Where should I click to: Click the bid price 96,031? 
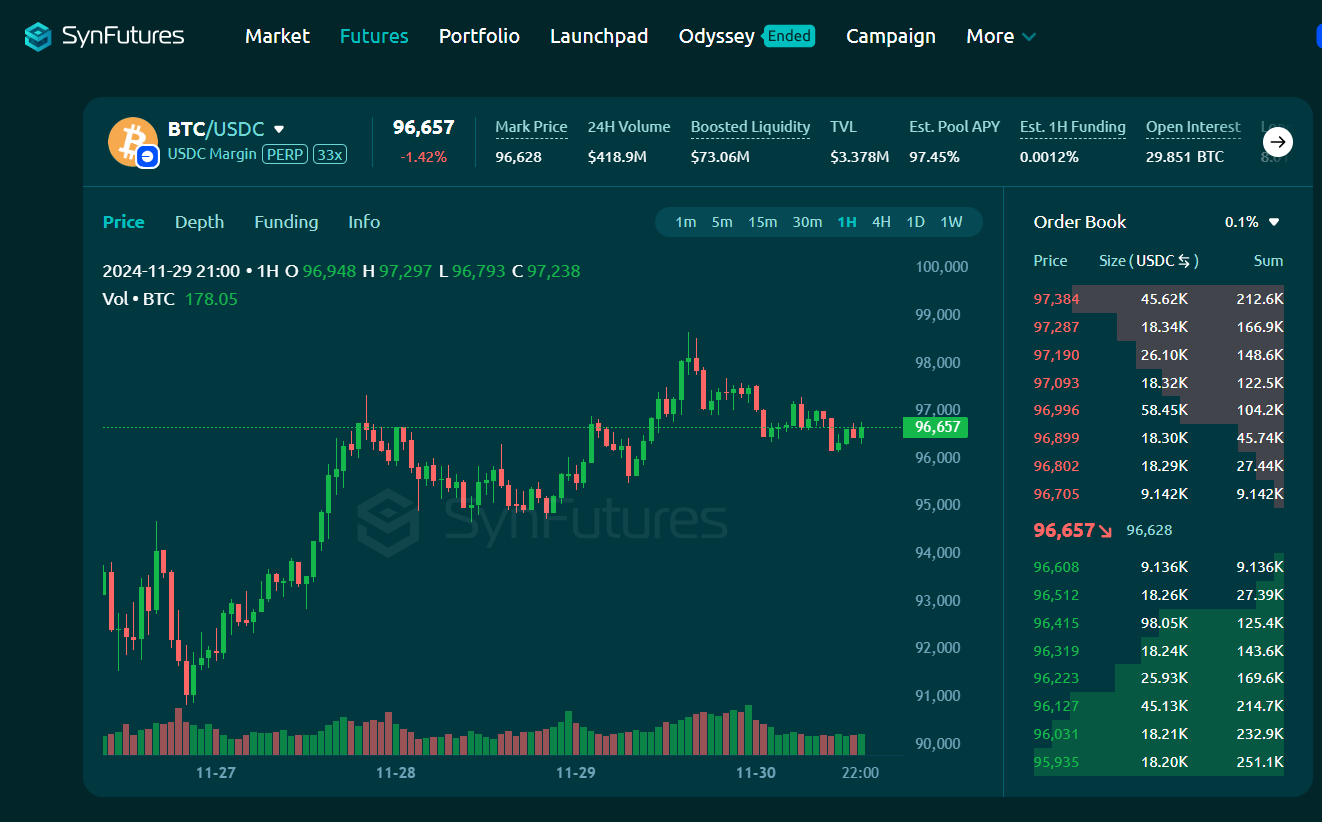1056,734
